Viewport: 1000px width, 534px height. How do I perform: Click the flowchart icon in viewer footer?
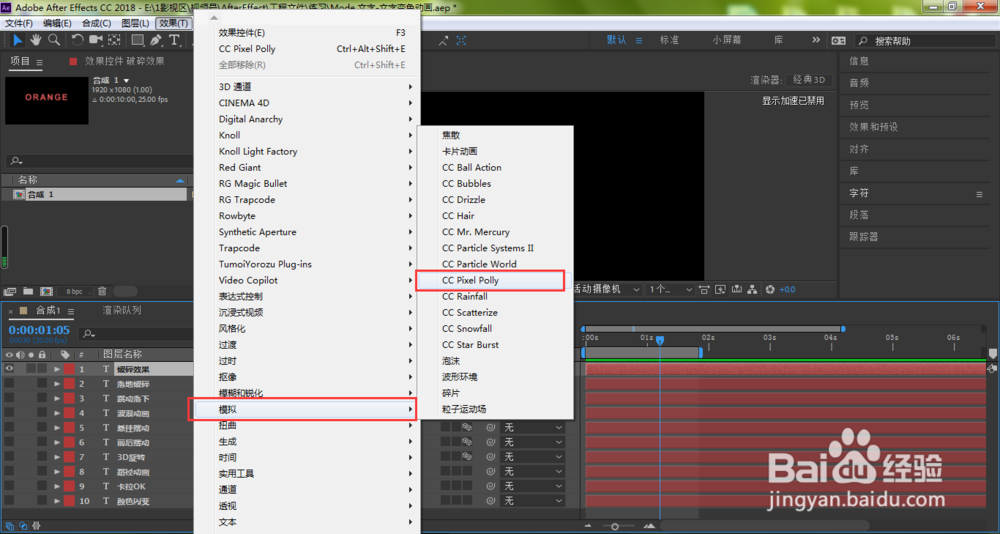click(753, 290)
